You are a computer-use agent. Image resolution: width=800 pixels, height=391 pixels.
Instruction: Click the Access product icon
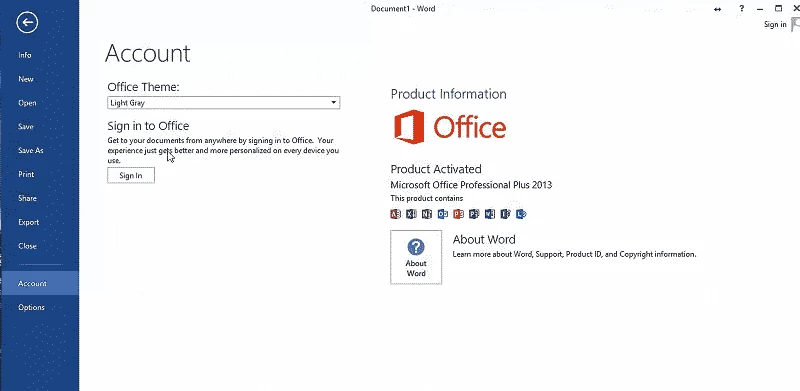395,214
